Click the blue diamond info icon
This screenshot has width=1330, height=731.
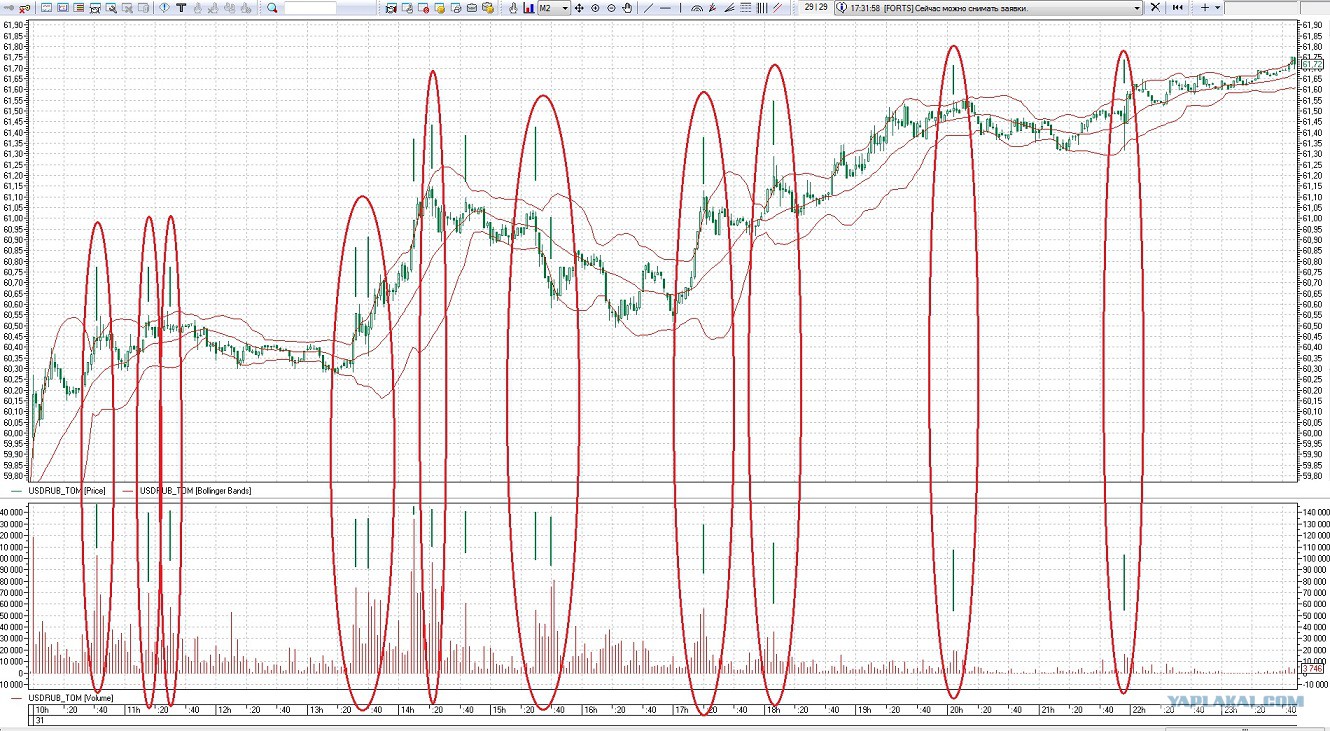tap(164, 8)
